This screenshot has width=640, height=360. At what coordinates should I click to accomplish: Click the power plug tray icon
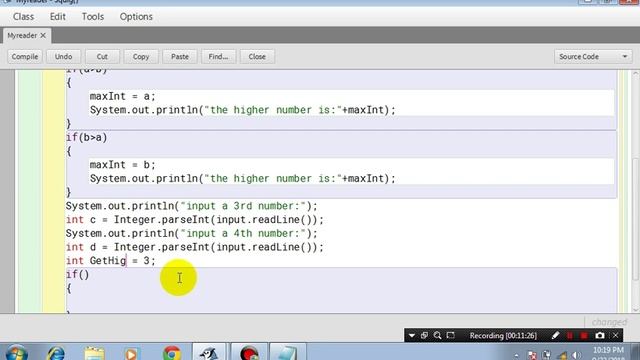click(547, 356)
